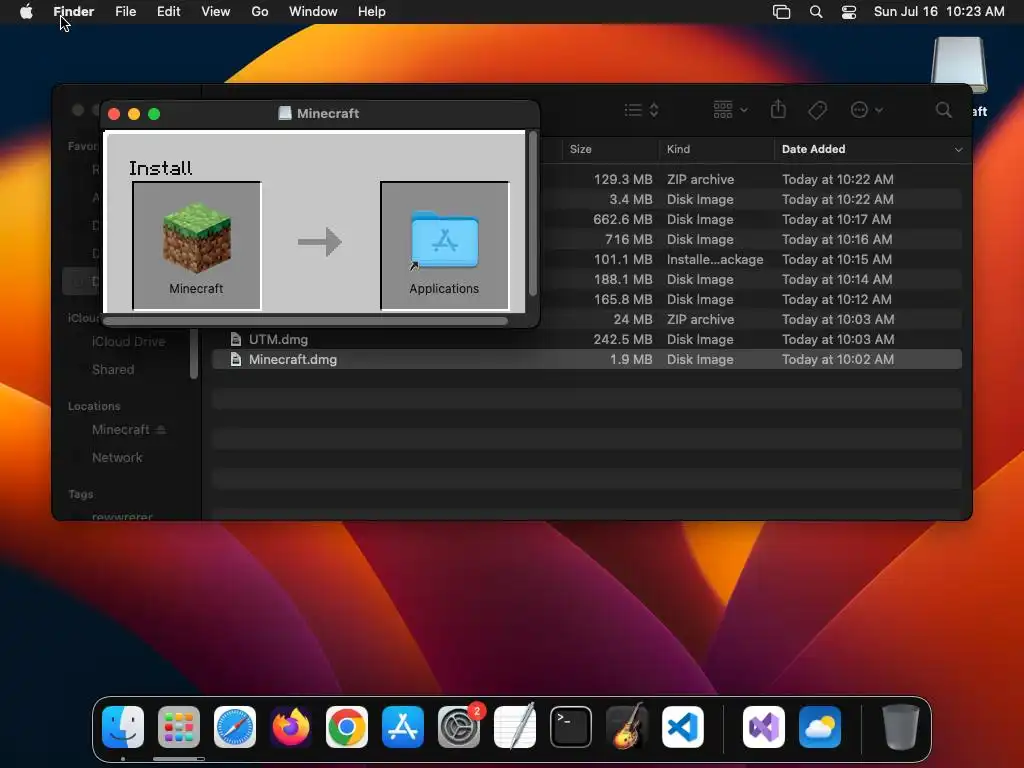Image resolution: width=1024 pixels, height=768 pixels.
Task: Open the App Store from the Dock
Action: pos(403,727)
